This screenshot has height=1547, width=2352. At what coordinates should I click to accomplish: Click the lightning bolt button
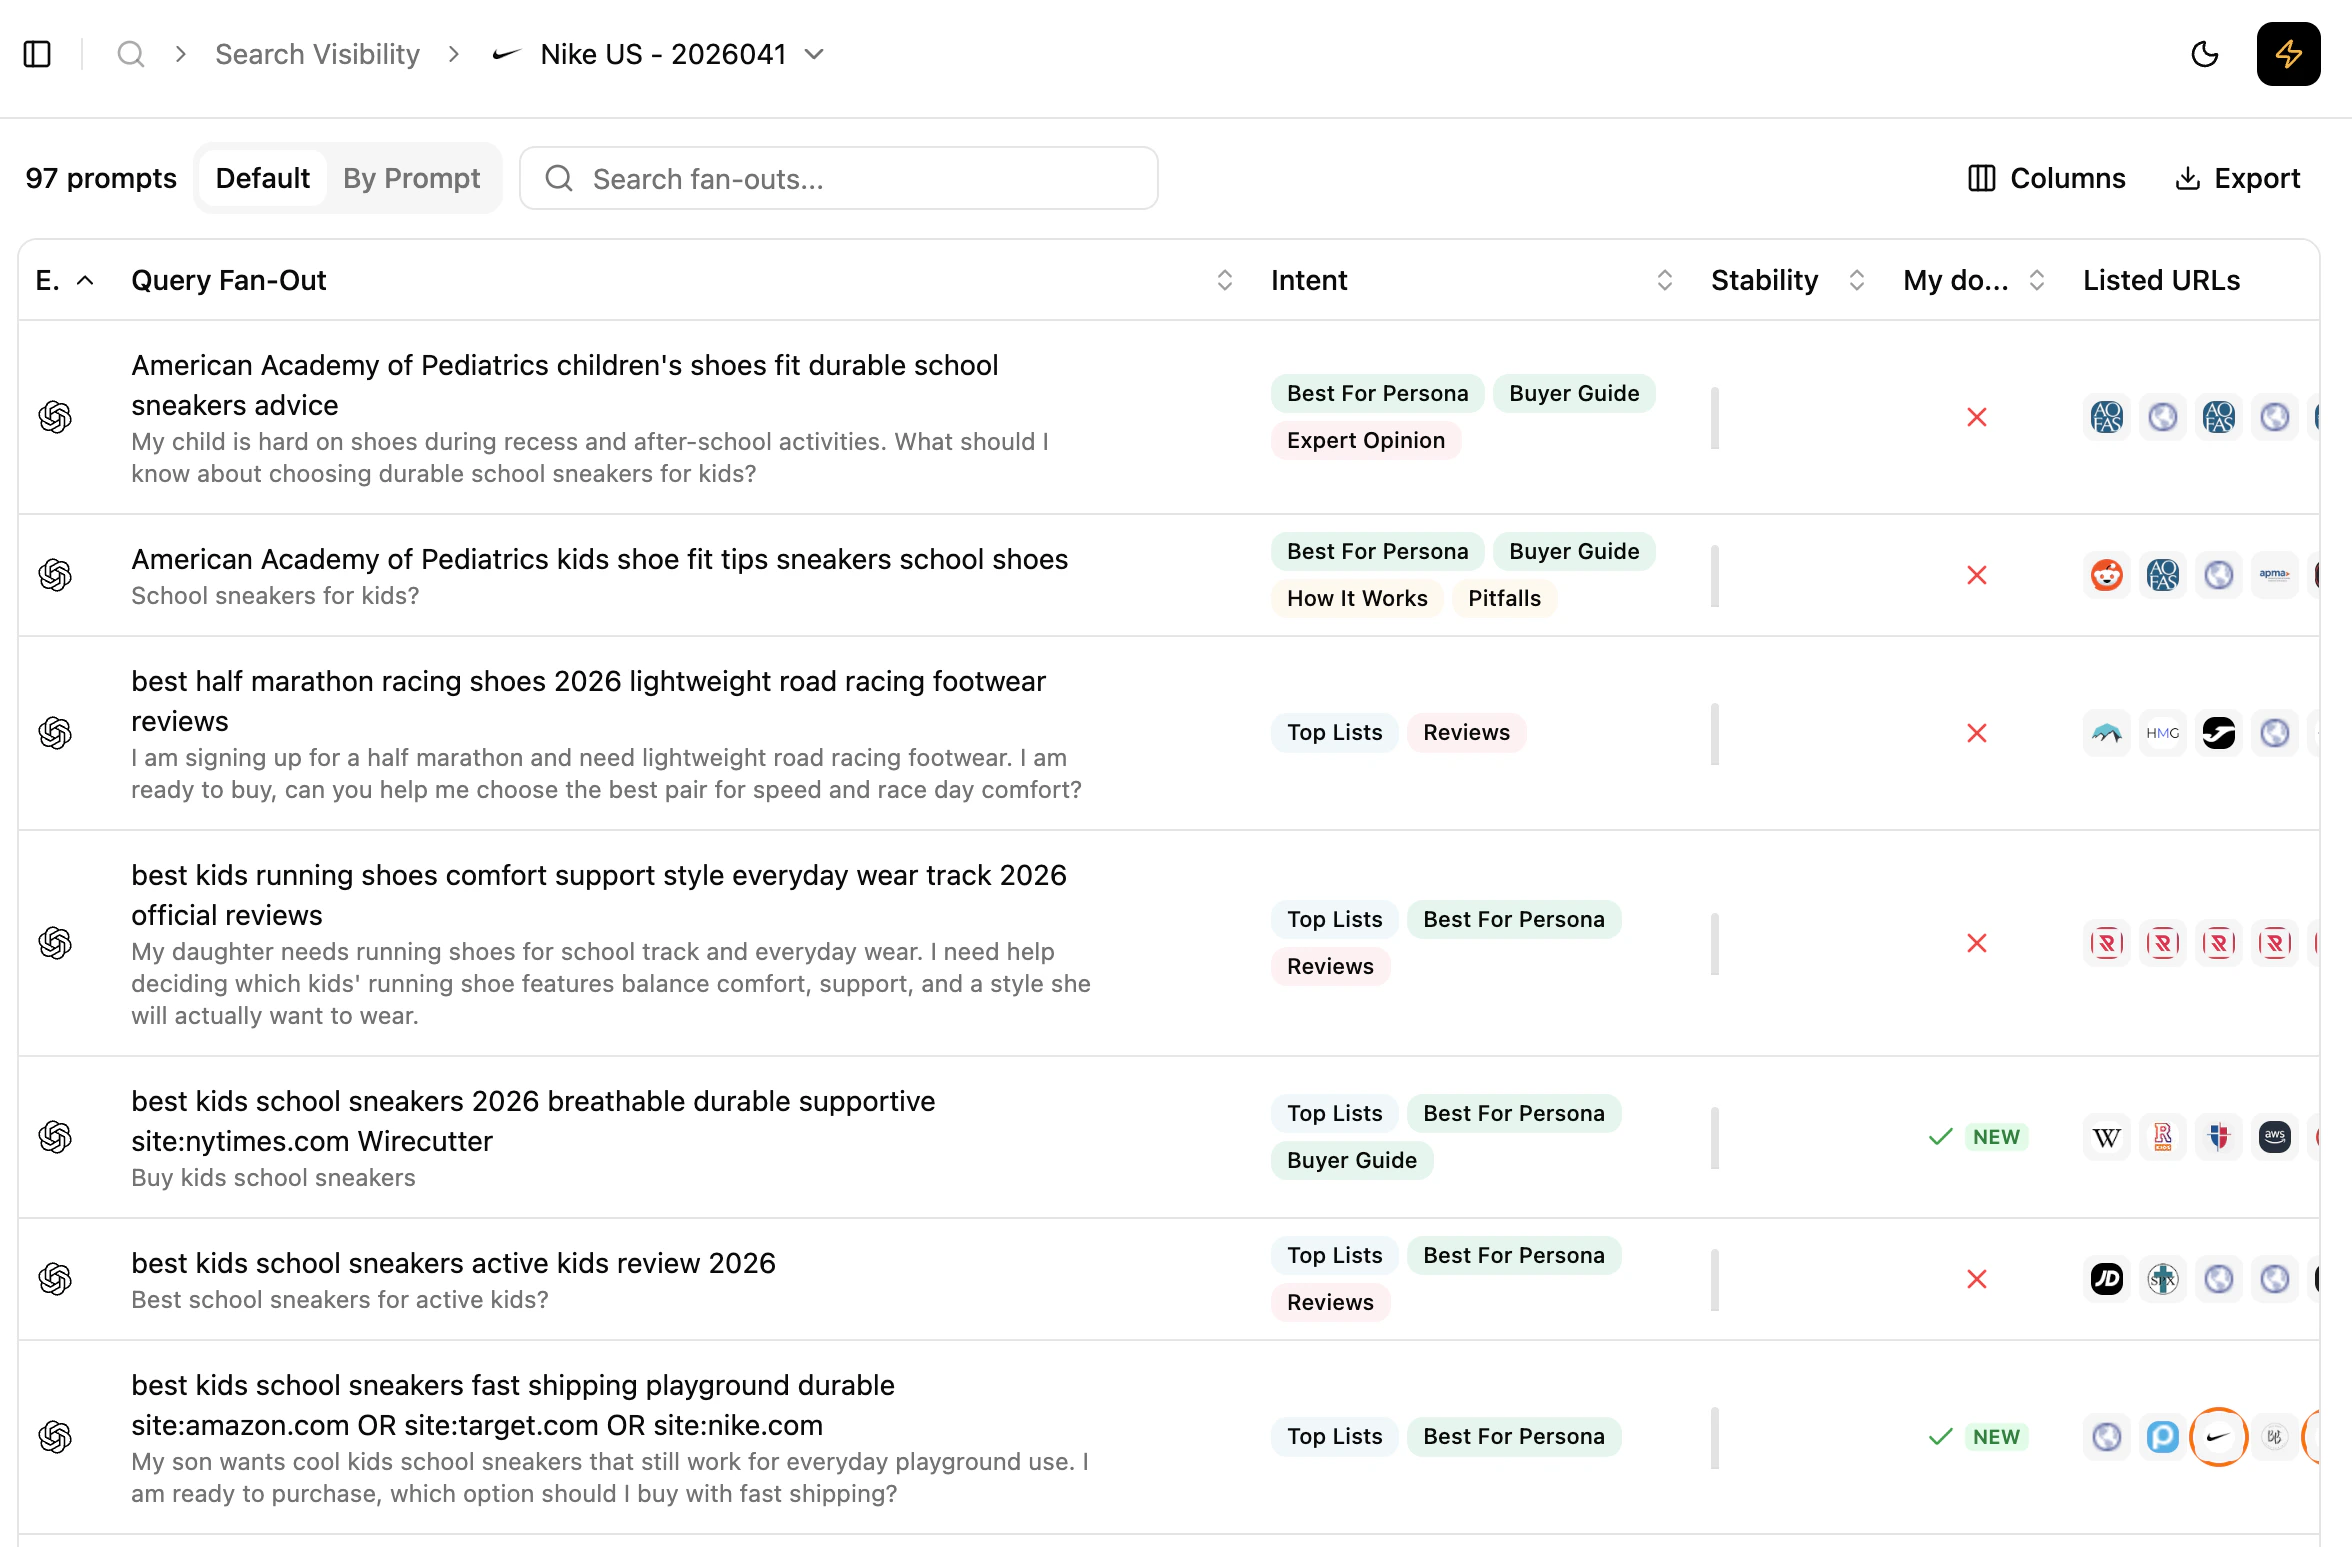click(x=2288, y=54)
